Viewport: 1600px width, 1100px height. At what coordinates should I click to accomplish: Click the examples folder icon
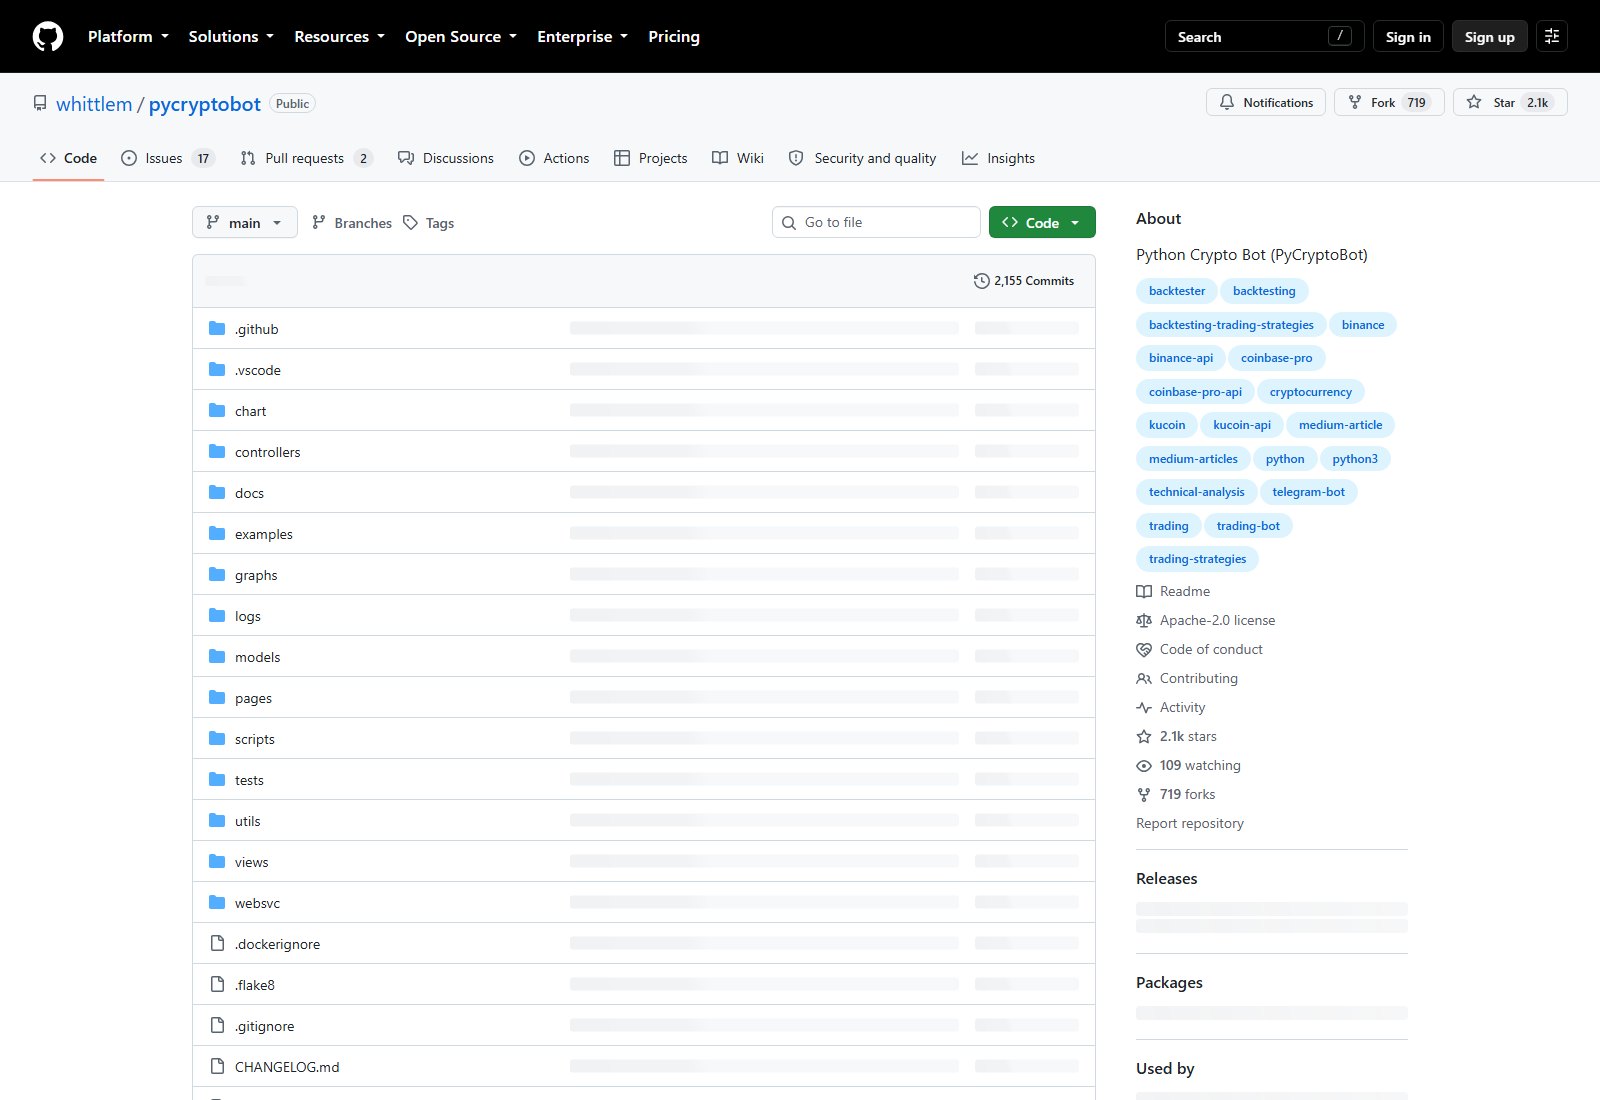coord(217,533)
